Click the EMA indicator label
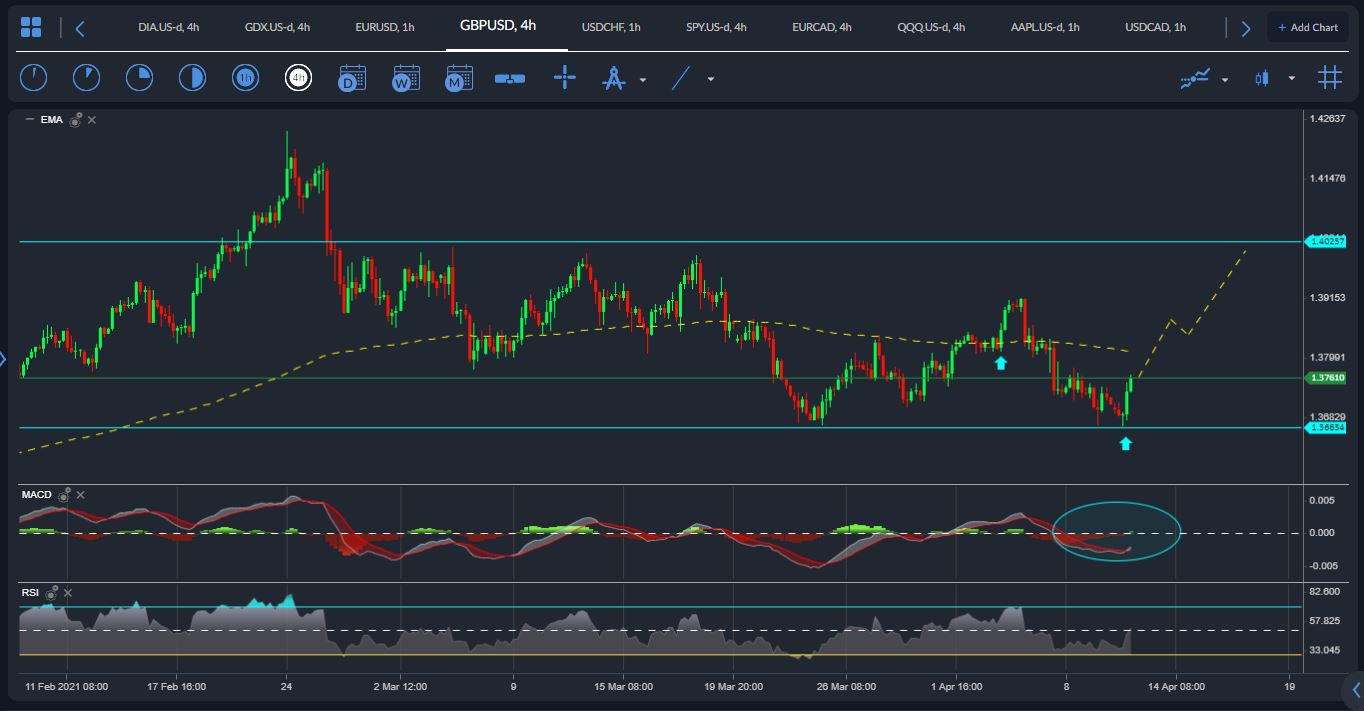This screenshot has width=1364, height=711. pos(52,120)
